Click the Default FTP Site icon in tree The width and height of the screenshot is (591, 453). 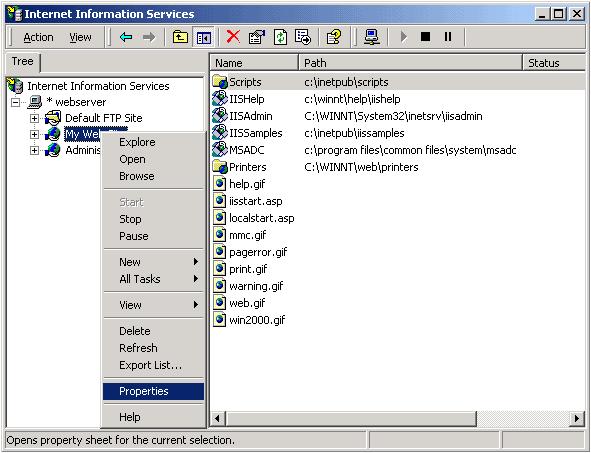click(x=53, y=118)
